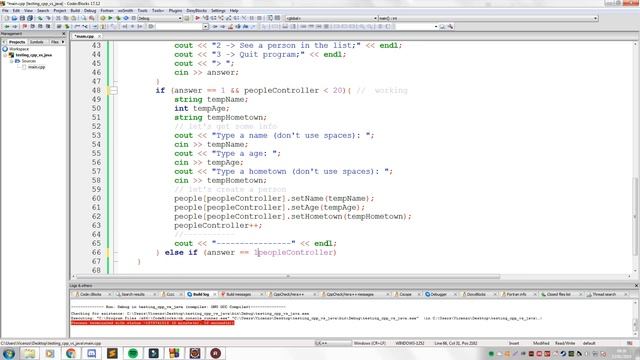Create a new file from toolbar

(6, 18)
